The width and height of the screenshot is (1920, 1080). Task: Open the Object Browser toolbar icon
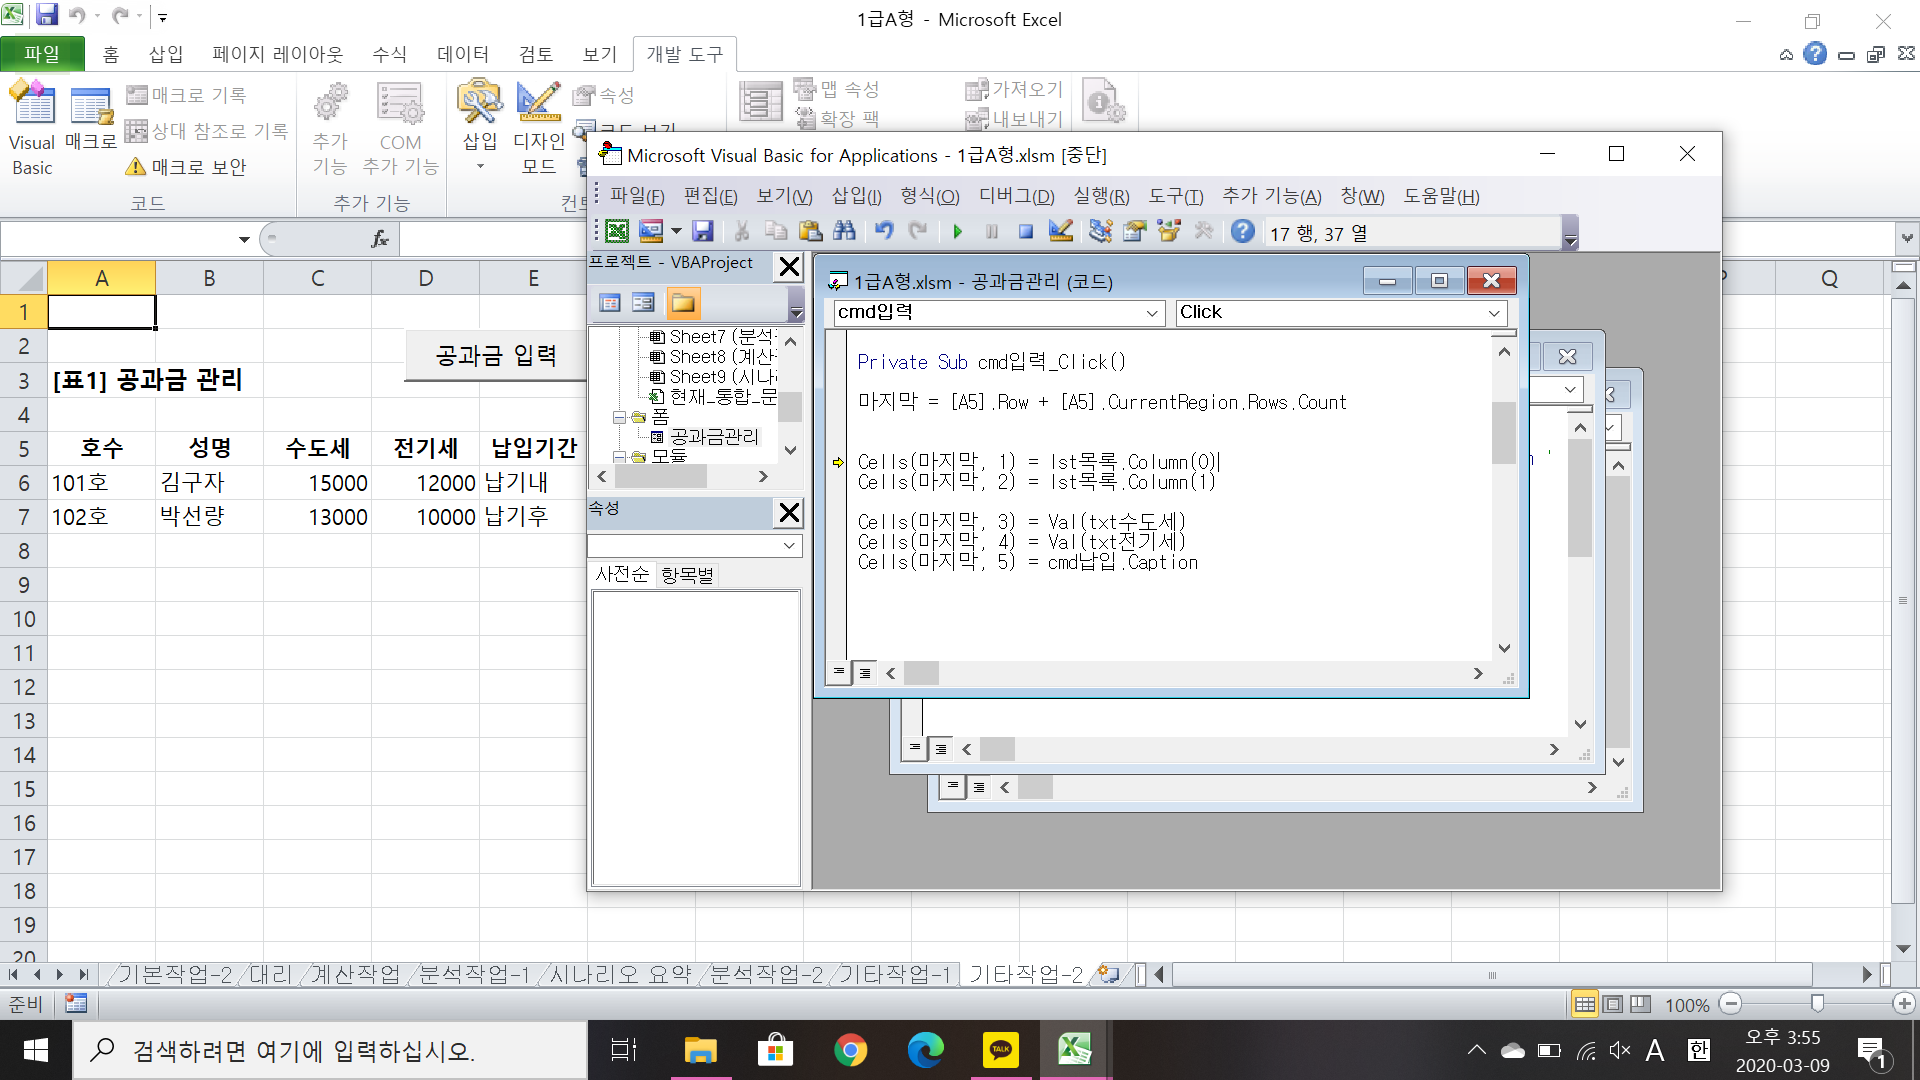click(1169, 232)
